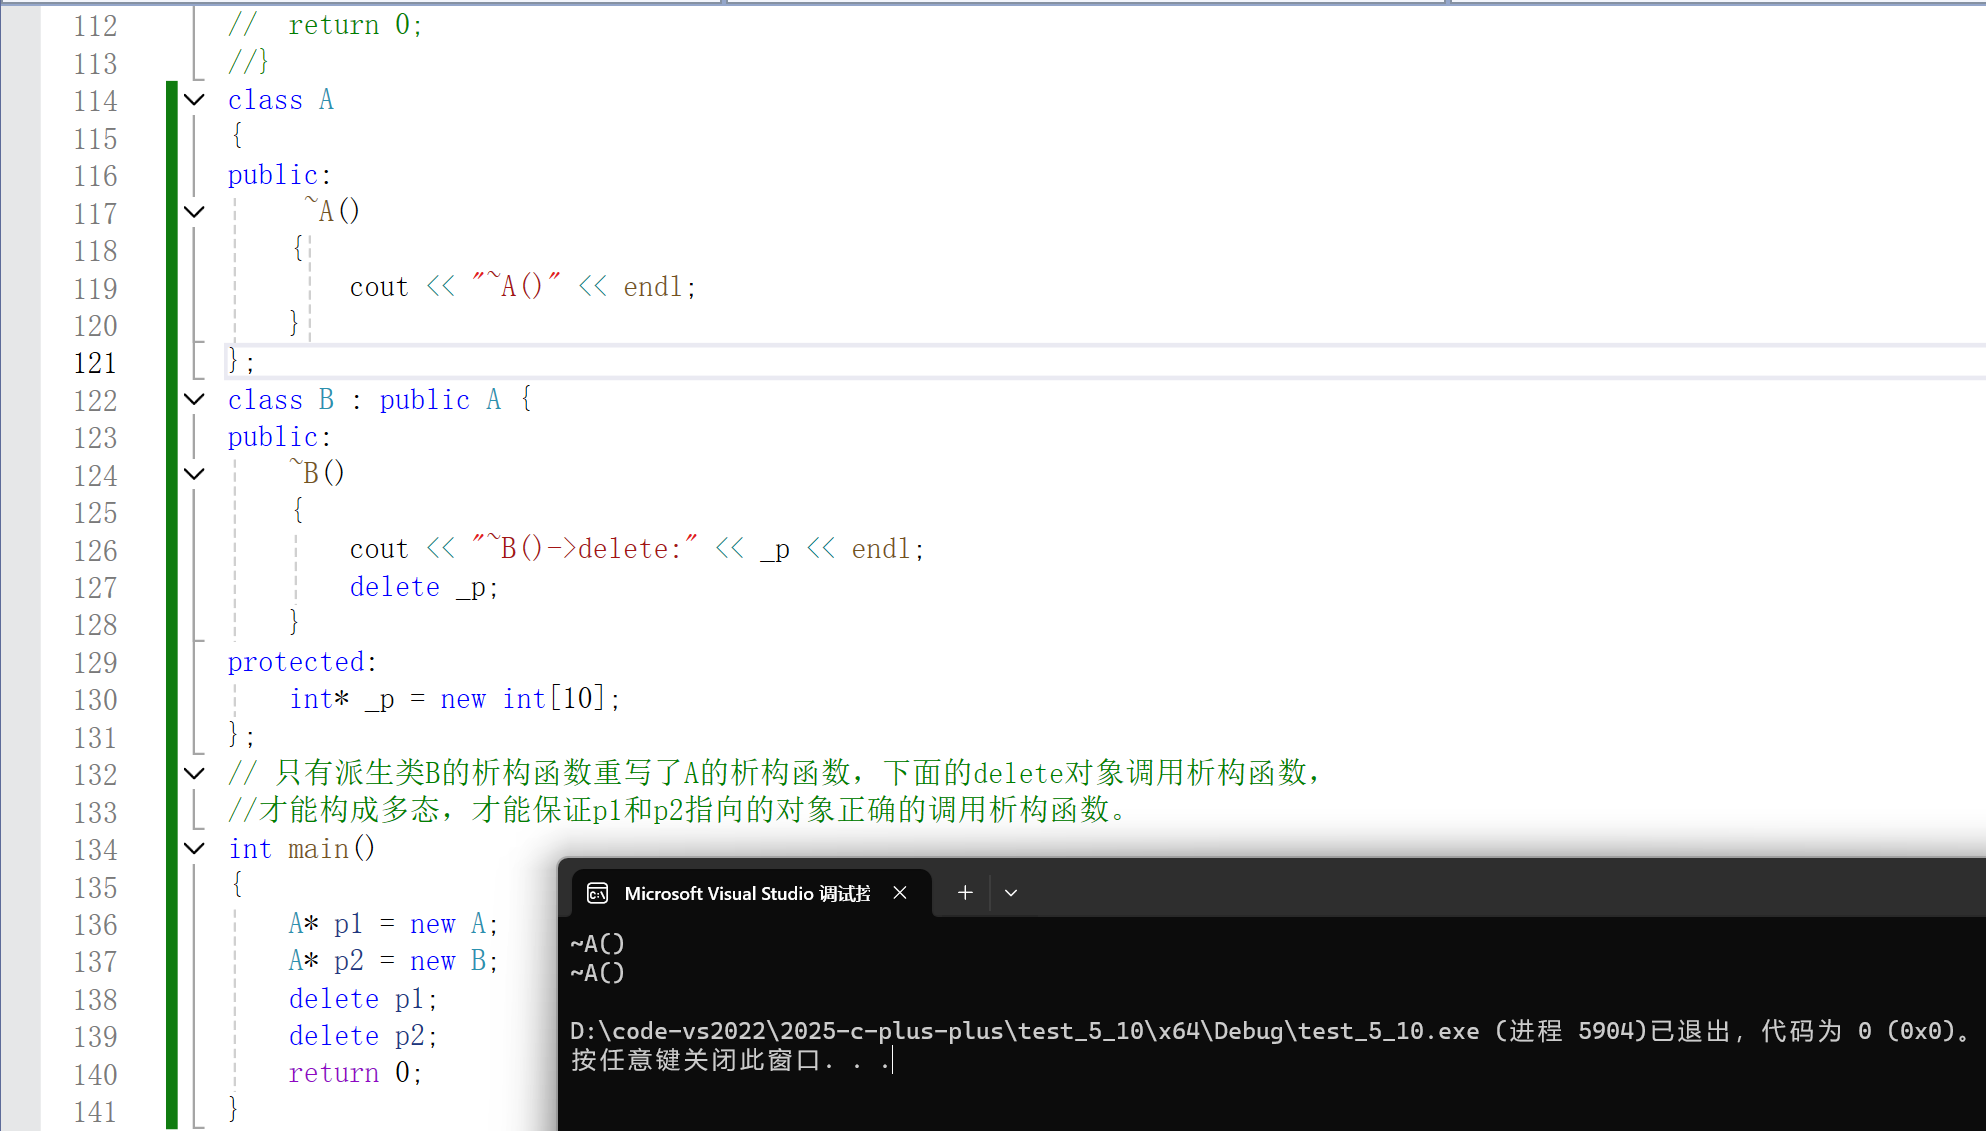The width and height of the screenshot is (1986, 1131).
Task: Click 'new int[10]' in line 130
Action: pyautogui.click(x=522, y=699)
